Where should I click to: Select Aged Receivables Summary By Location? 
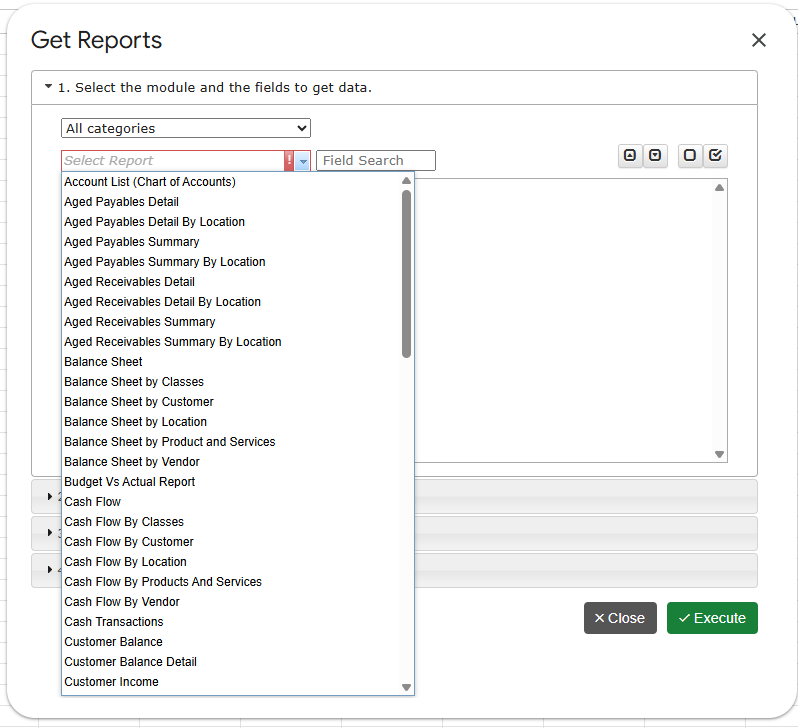pyautogui.click(x=232, y=342)
